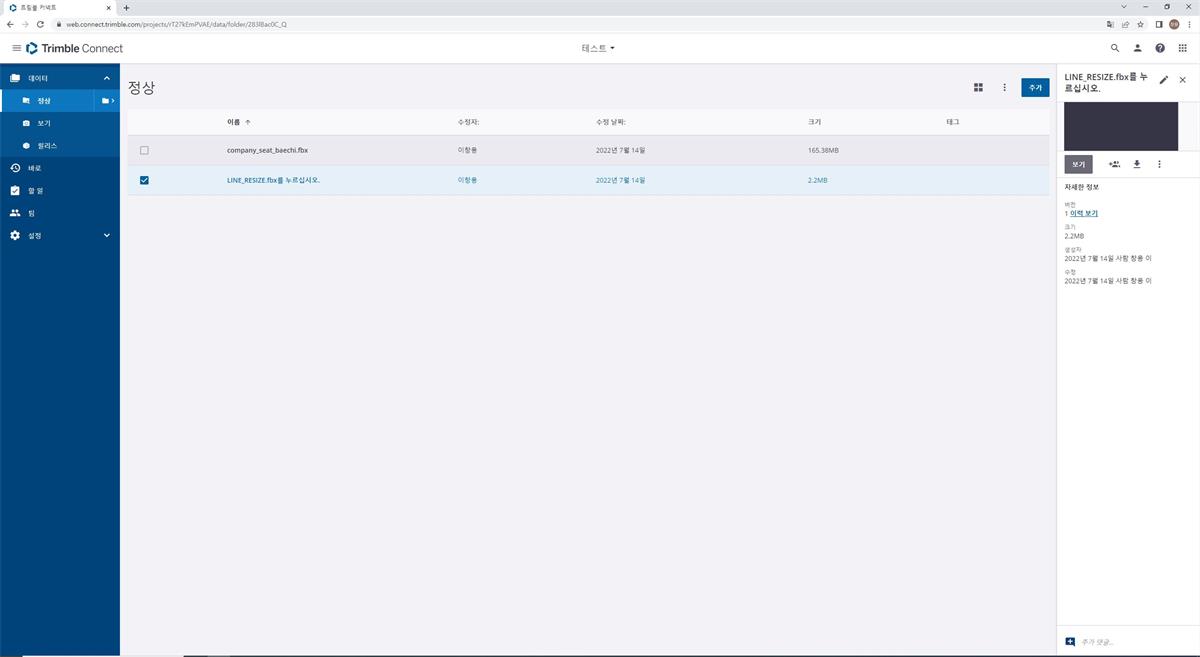Screen dimensions: 1200x657
Task: Download LINE_RESIZE.fbx using the download icon
Action: tap(1137, 164)
